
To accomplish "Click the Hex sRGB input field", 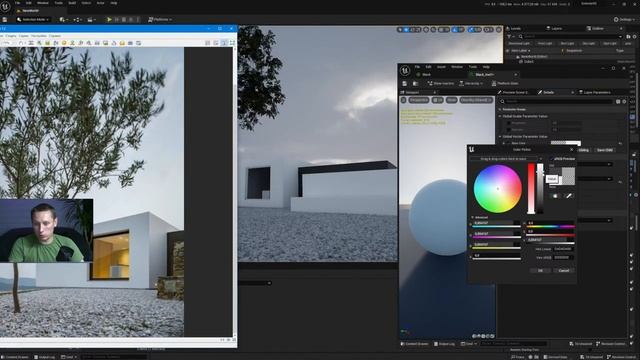I will pos(563,258).
